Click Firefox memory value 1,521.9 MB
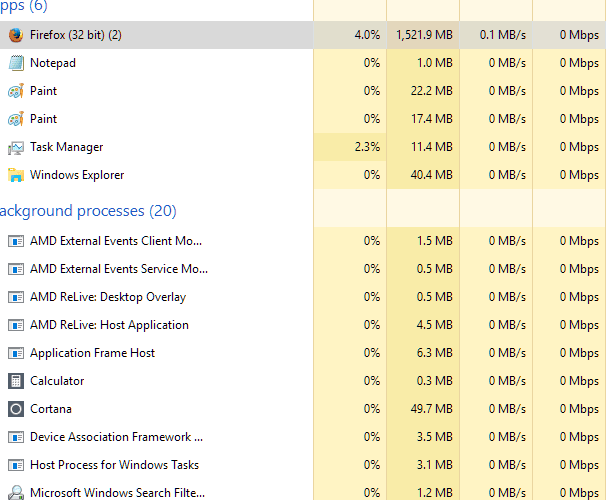608x500 pixels. pos(424,35)
